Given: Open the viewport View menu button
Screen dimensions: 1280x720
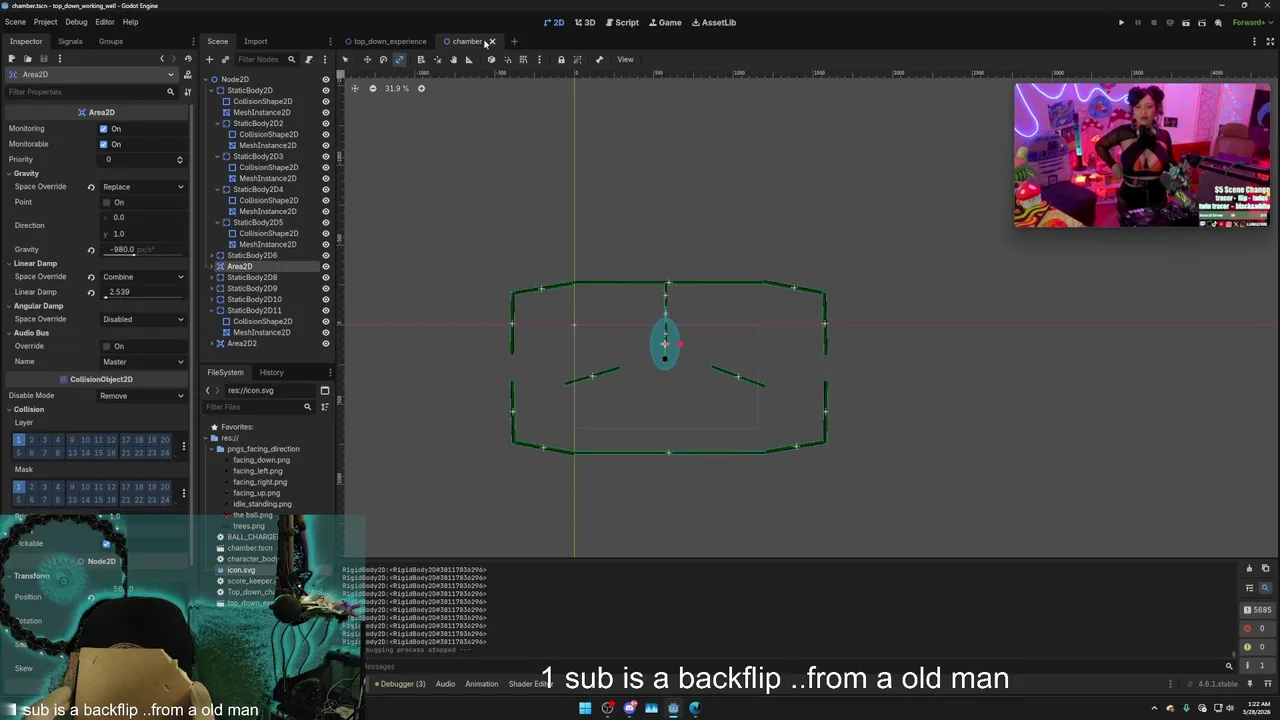Looking at the screenshot, I should (625, 59).
